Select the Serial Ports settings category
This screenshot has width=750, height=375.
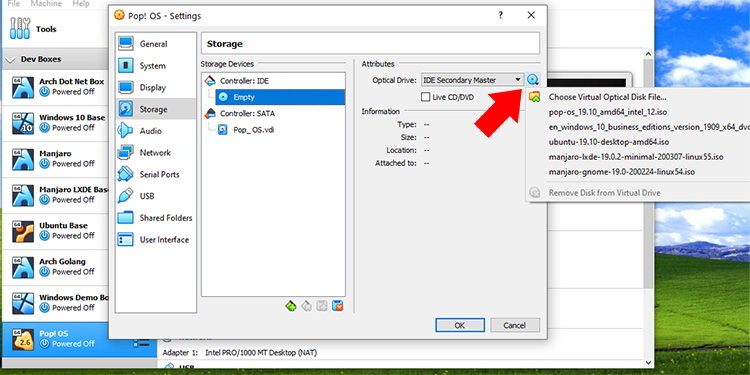pyautogui.click(x=156, y=175)
